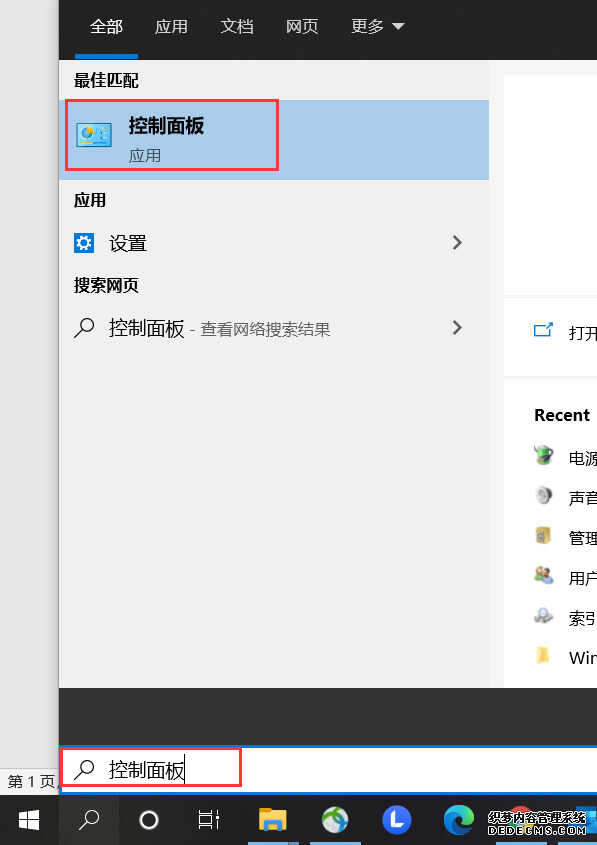The image size is (597, 845).
Task: Click the speaker sound icon under Recent
Action: coord(544,495)
